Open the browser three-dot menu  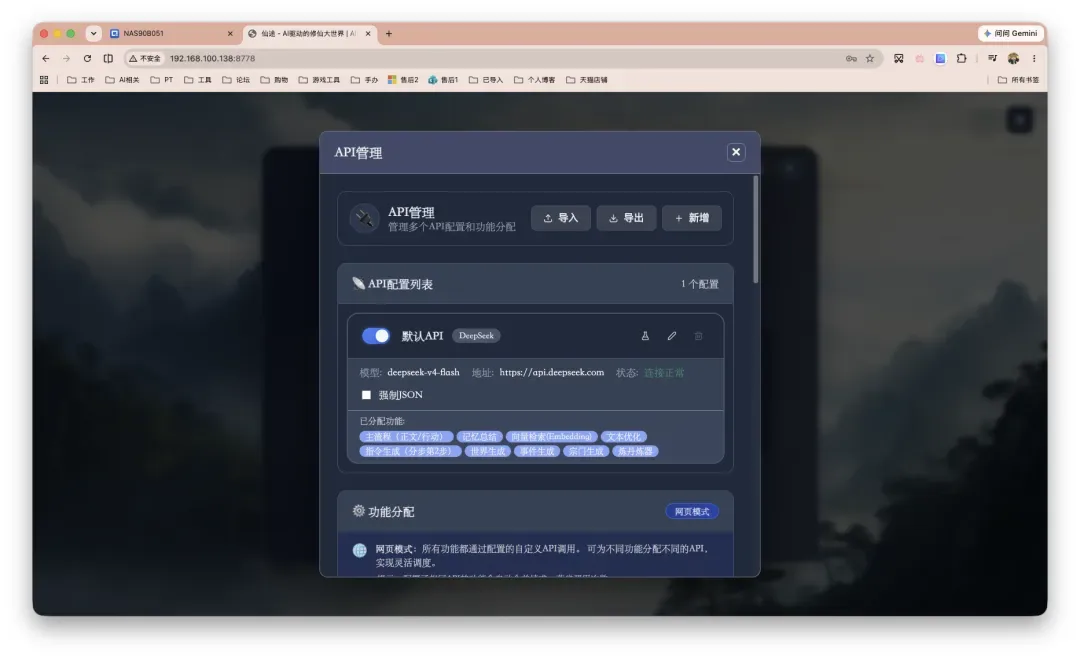click(1034, 59)
